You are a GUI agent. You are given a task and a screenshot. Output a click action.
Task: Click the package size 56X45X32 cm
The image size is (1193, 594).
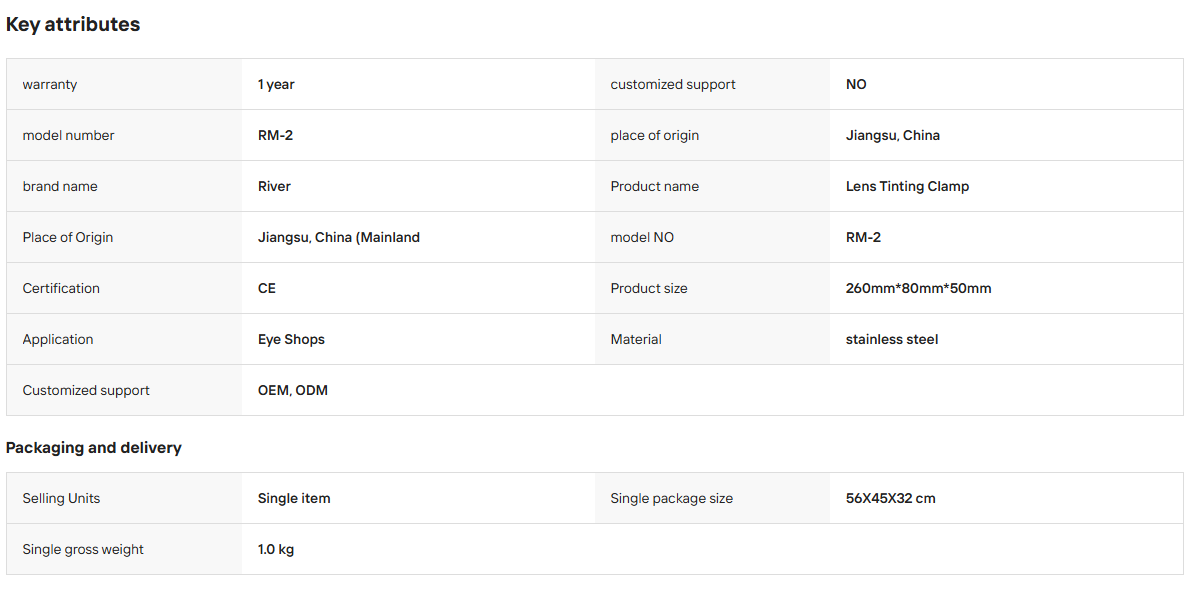point(891,499)
